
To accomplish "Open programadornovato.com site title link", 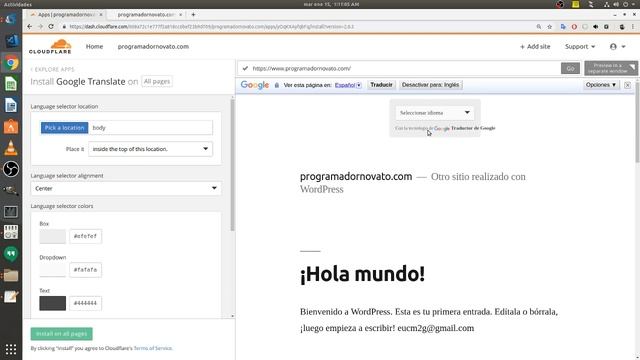I will pos(356,176).
